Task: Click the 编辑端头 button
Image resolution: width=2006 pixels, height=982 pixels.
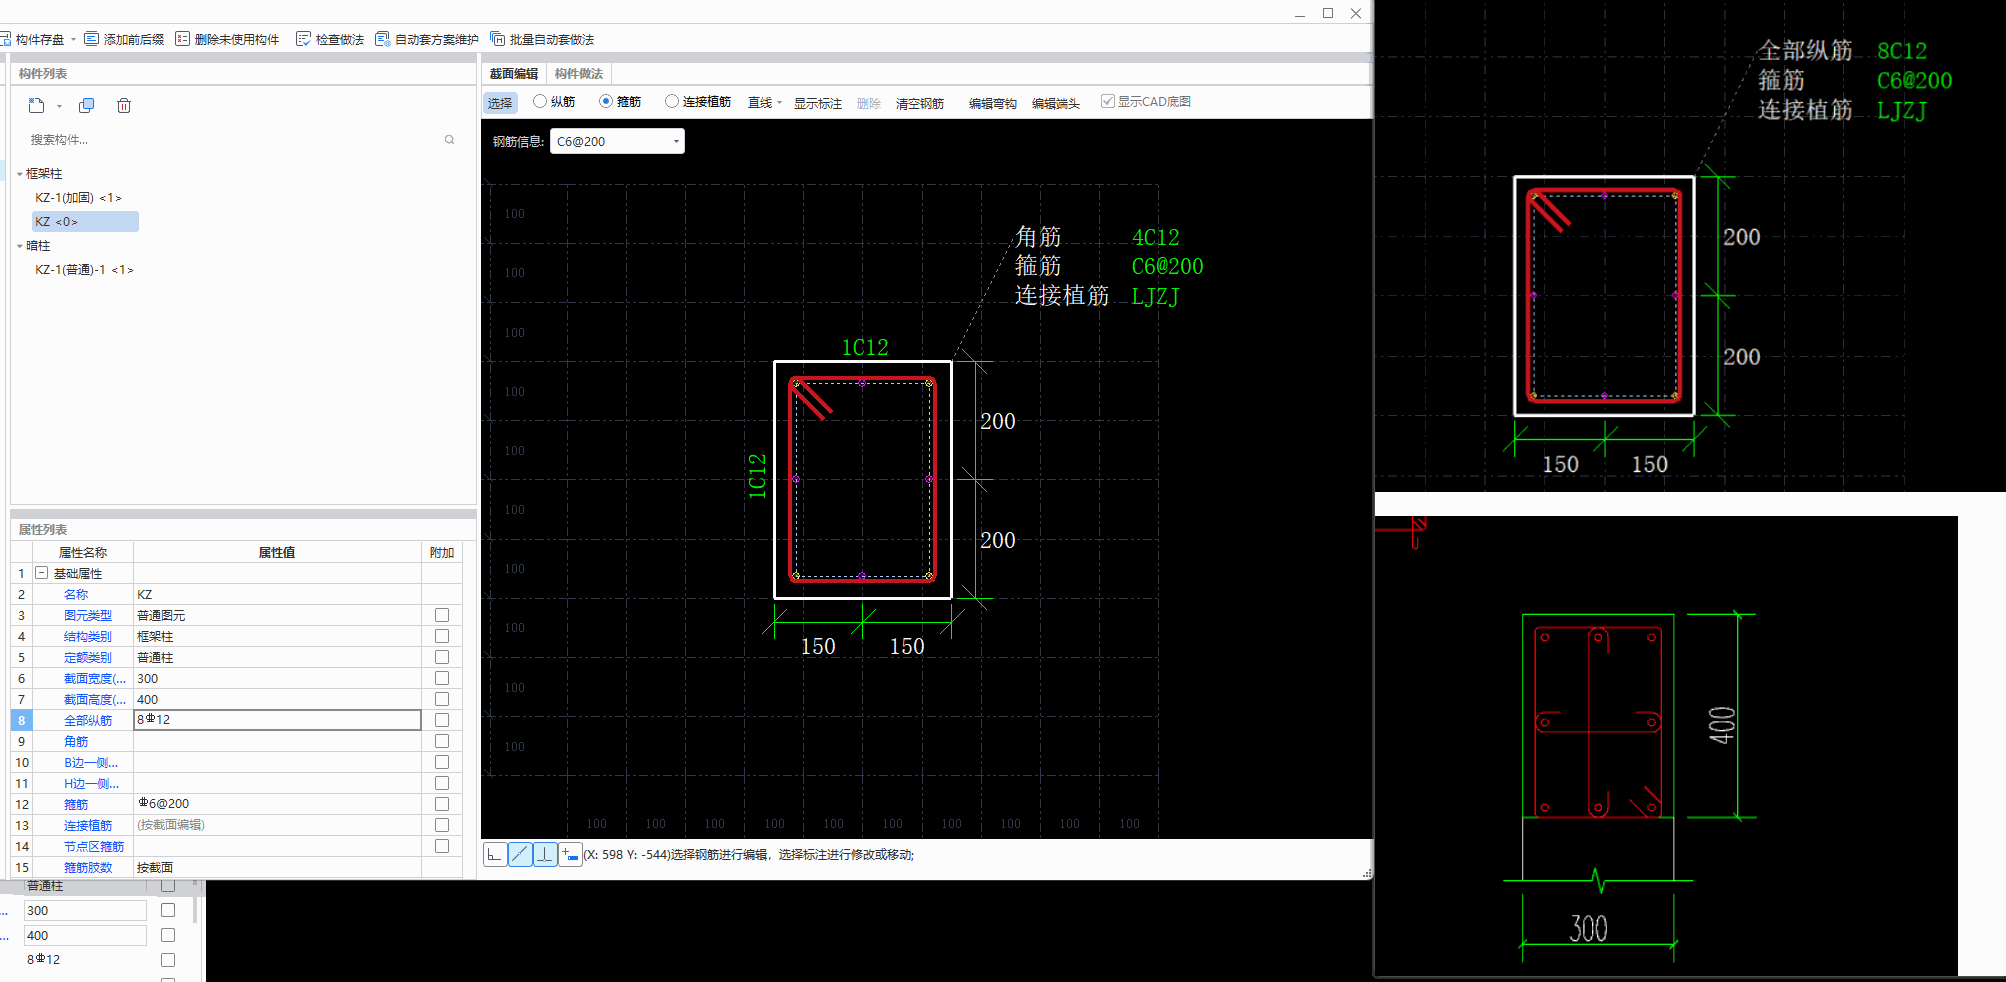Action: click(x=1056, y=103)
